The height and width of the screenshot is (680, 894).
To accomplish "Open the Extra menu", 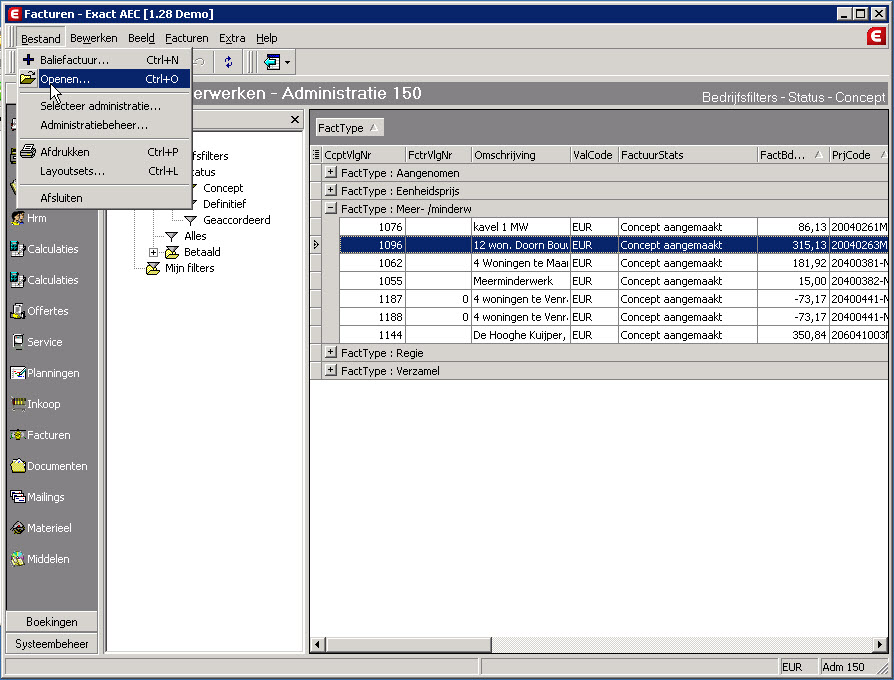I will [x=232, y=38].
